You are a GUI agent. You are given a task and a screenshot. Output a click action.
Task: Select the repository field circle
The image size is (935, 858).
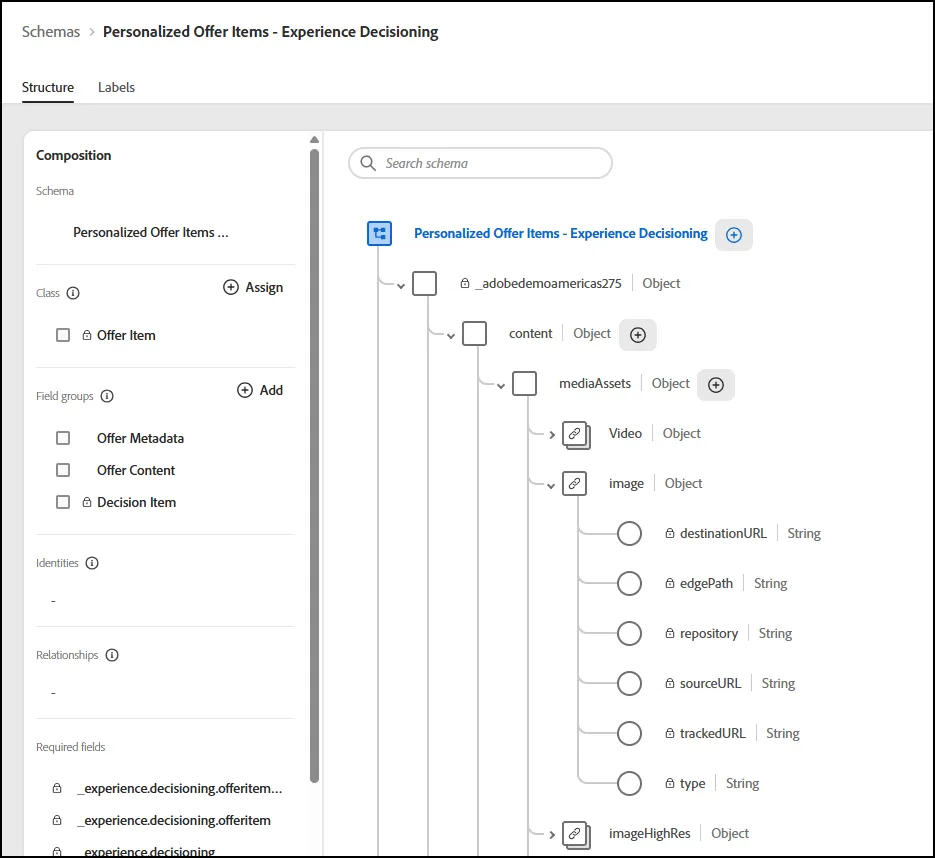(629, 634)
